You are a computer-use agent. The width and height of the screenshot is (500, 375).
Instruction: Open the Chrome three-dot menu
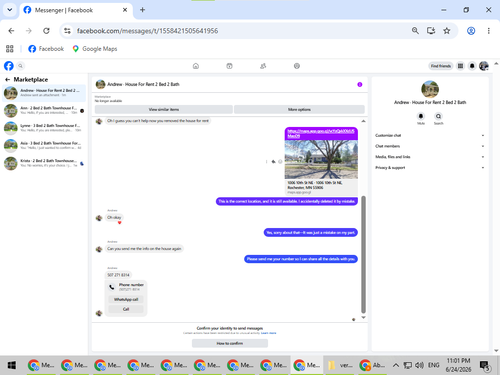489,31
